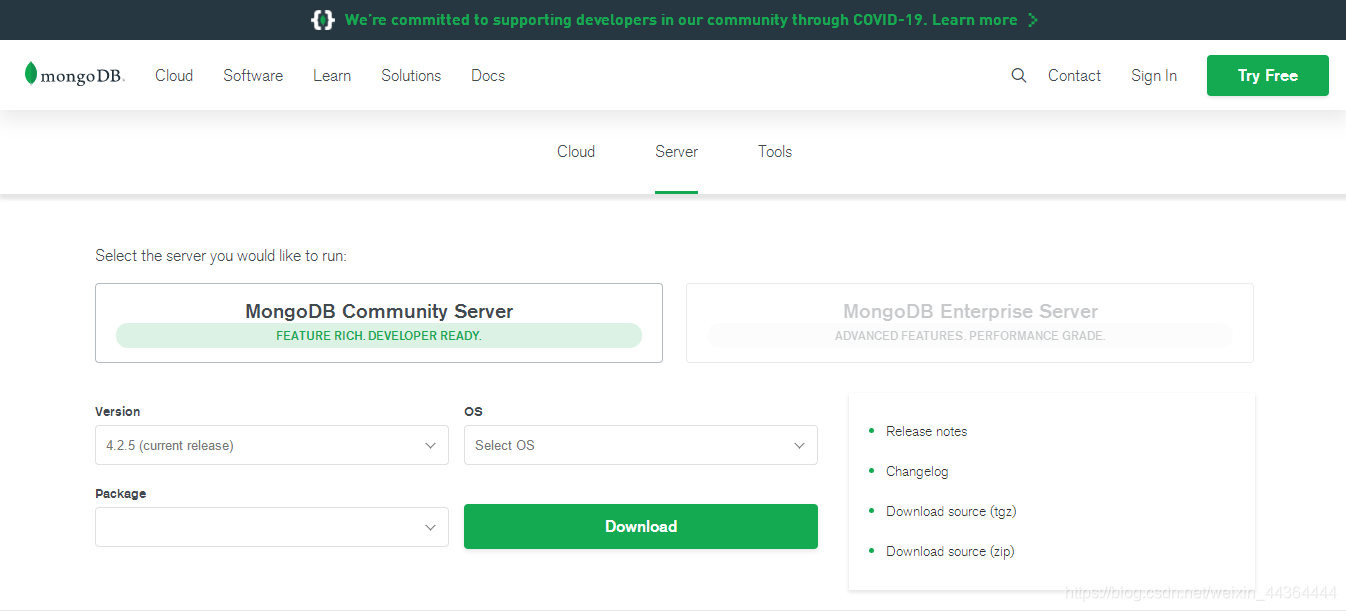Open the Docs navigation item
This screenshot has height=611, width=1346.
(x=488, y=75)
